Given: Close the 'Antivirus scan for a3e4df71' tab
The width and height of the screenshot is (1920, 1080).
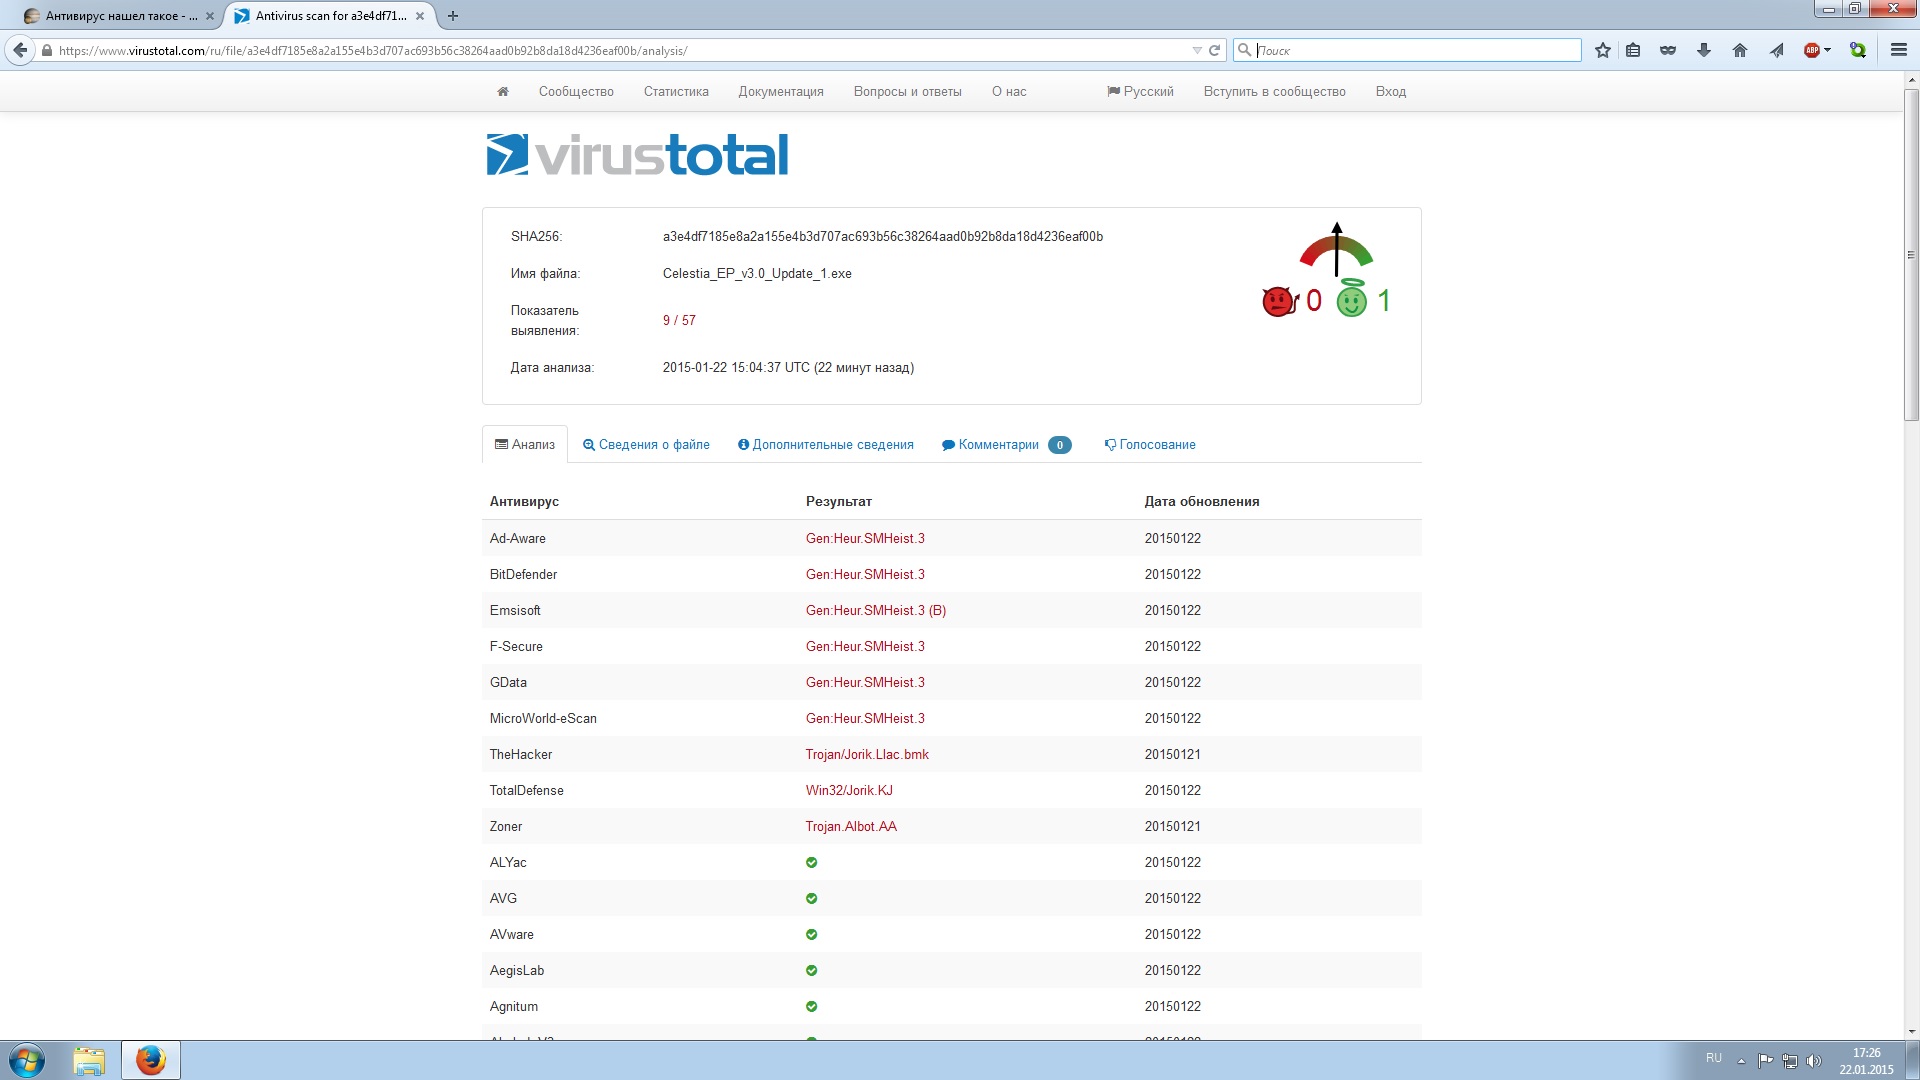Looking at the screenshot, I should 420,16.
